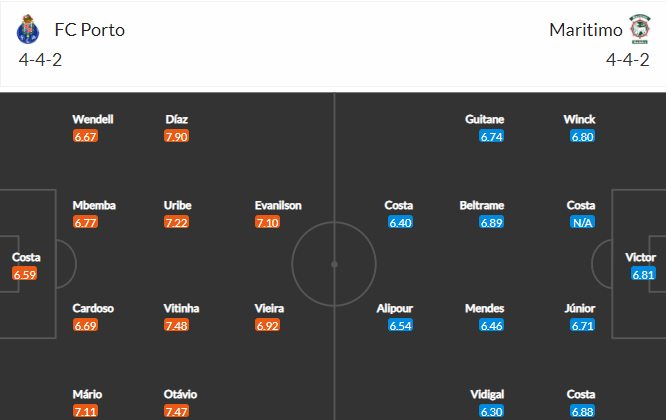Click Guitane's 6.74 rating badge
Viewport: 666px width, 420px height.
tap(491, 137)
